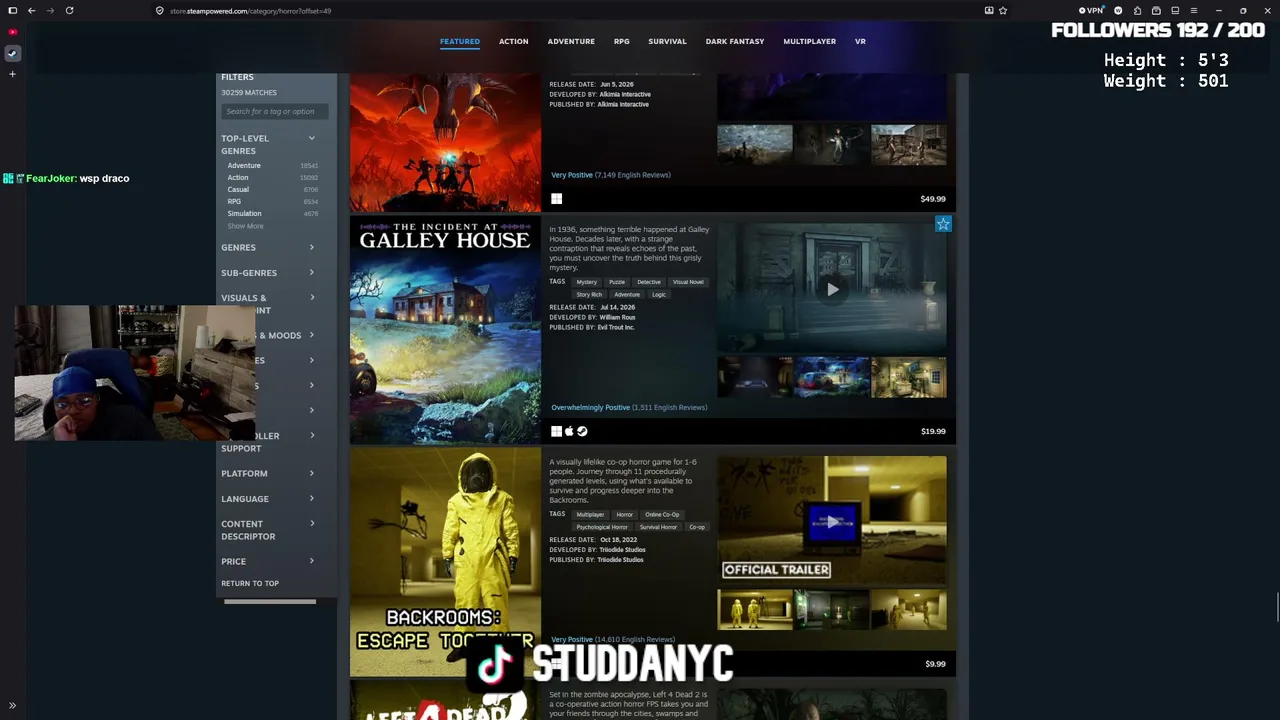Open the VPN button in browser toolbar

[1090, 10]
